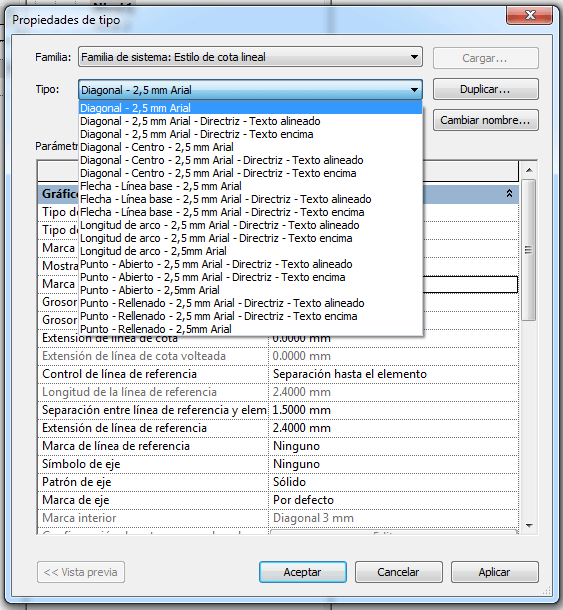Click the Cambiar nombre button
Image resolution: width=563 pixels, height=610 pixels.
[x=486, y=120]
